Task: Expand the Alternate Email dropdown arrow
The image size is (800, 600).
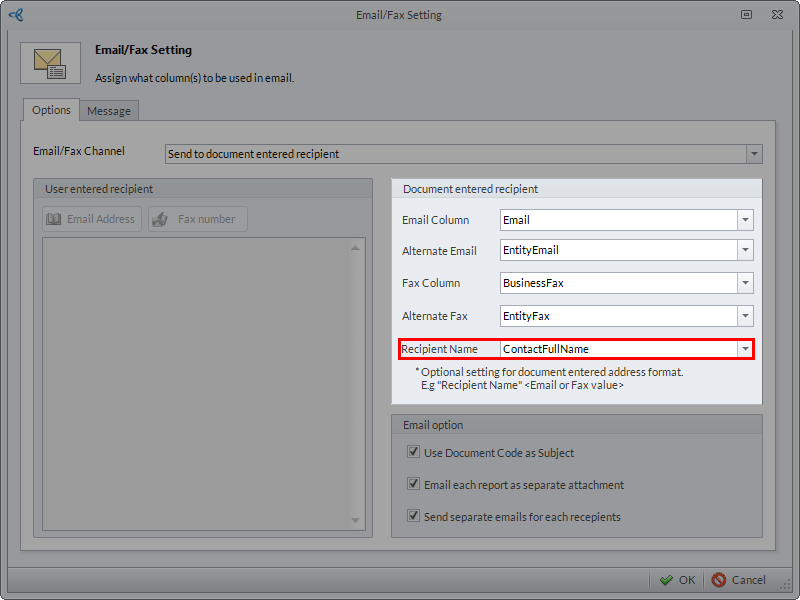Action: coord(745,252)
